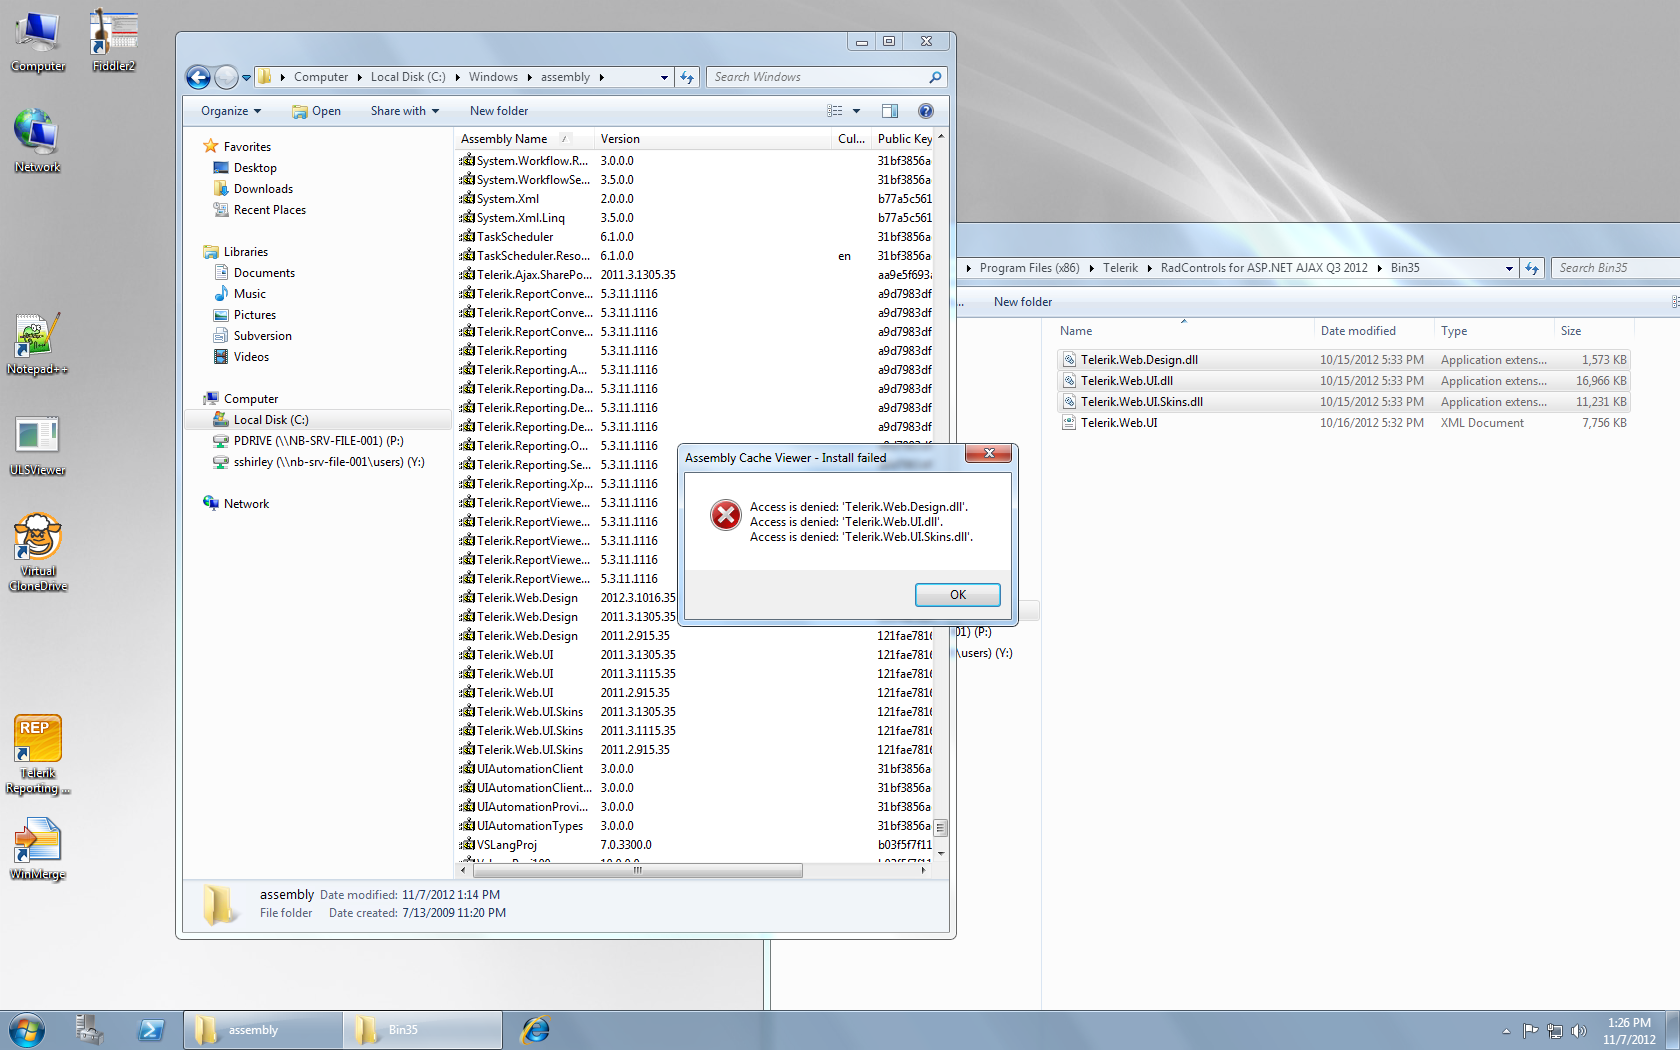Viewport: 1680px width, 1050px height.
Task: Switch to the Bin35 taskbar window
Action: 423,1030
